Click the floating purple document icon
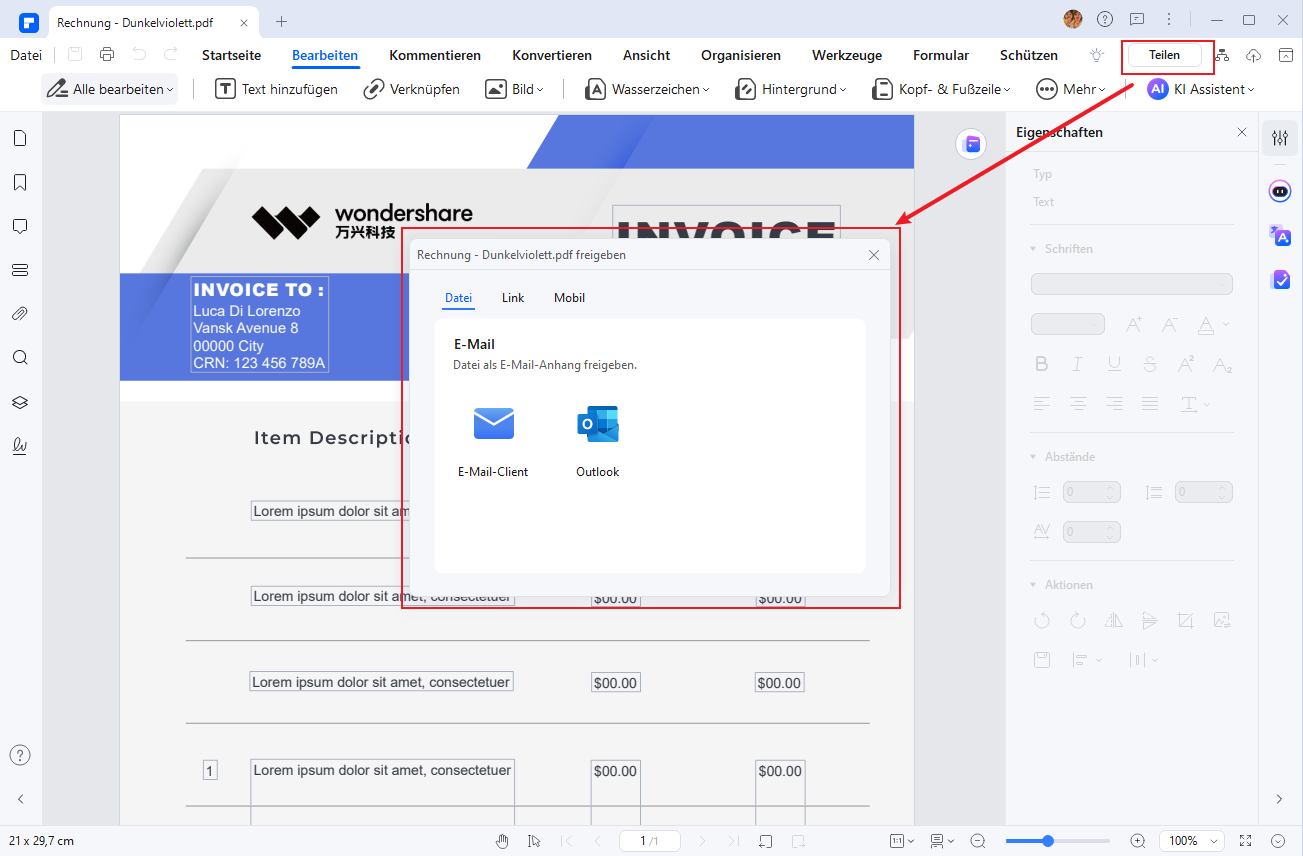 point(970,144)
